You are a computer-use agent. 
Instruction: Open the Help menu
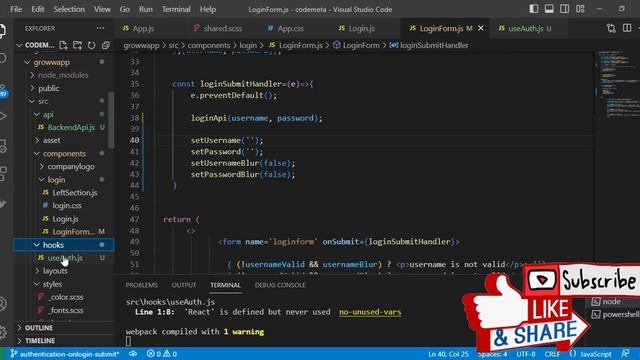[208, 9]
